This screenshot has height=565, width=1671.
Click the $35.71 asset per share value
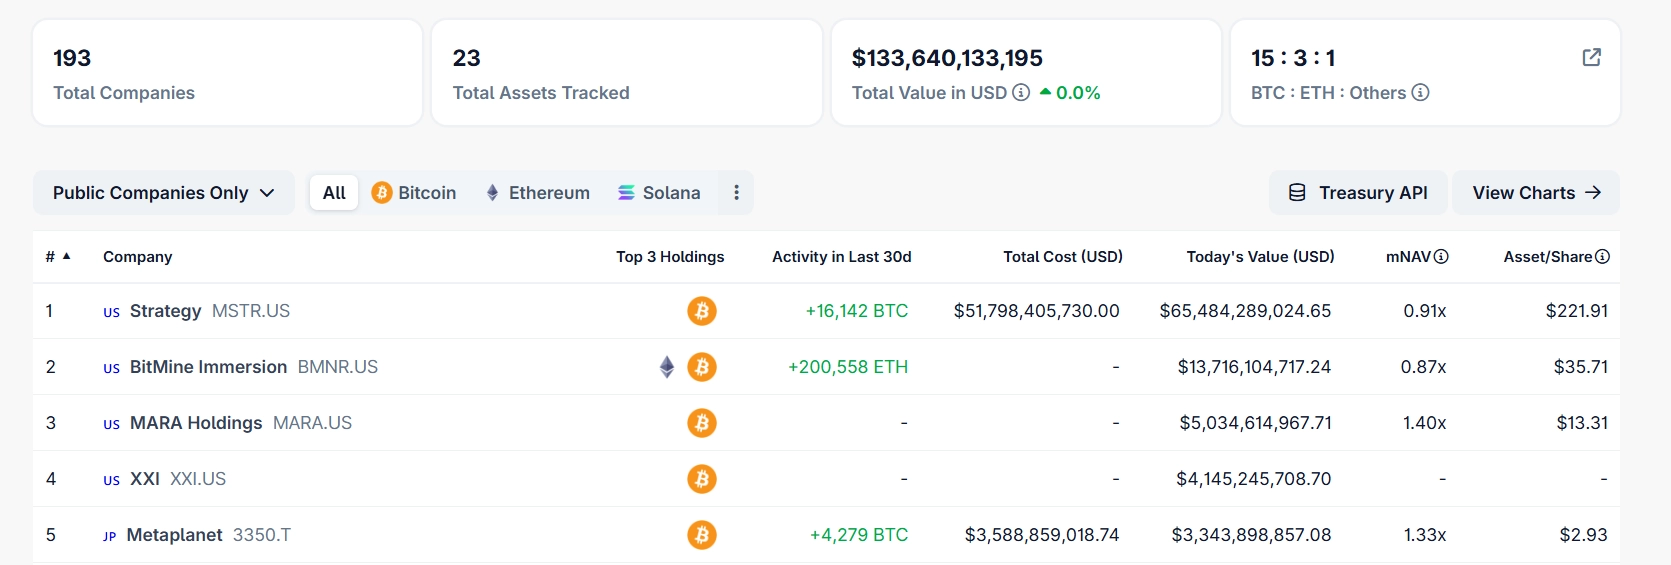pyautogui.click(x=1581, y=367)
